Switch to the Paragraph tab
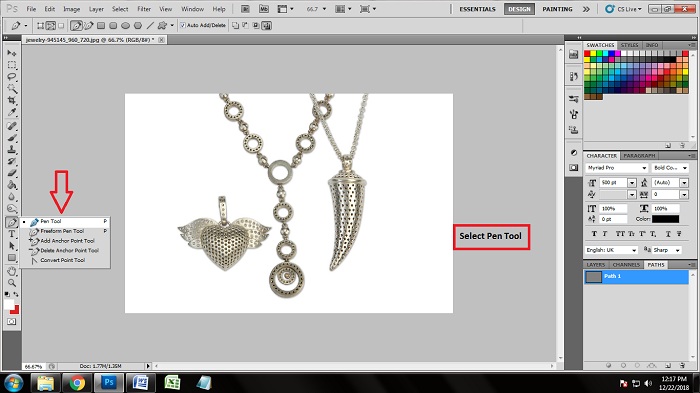700x393 pixels. pos(639,156)
